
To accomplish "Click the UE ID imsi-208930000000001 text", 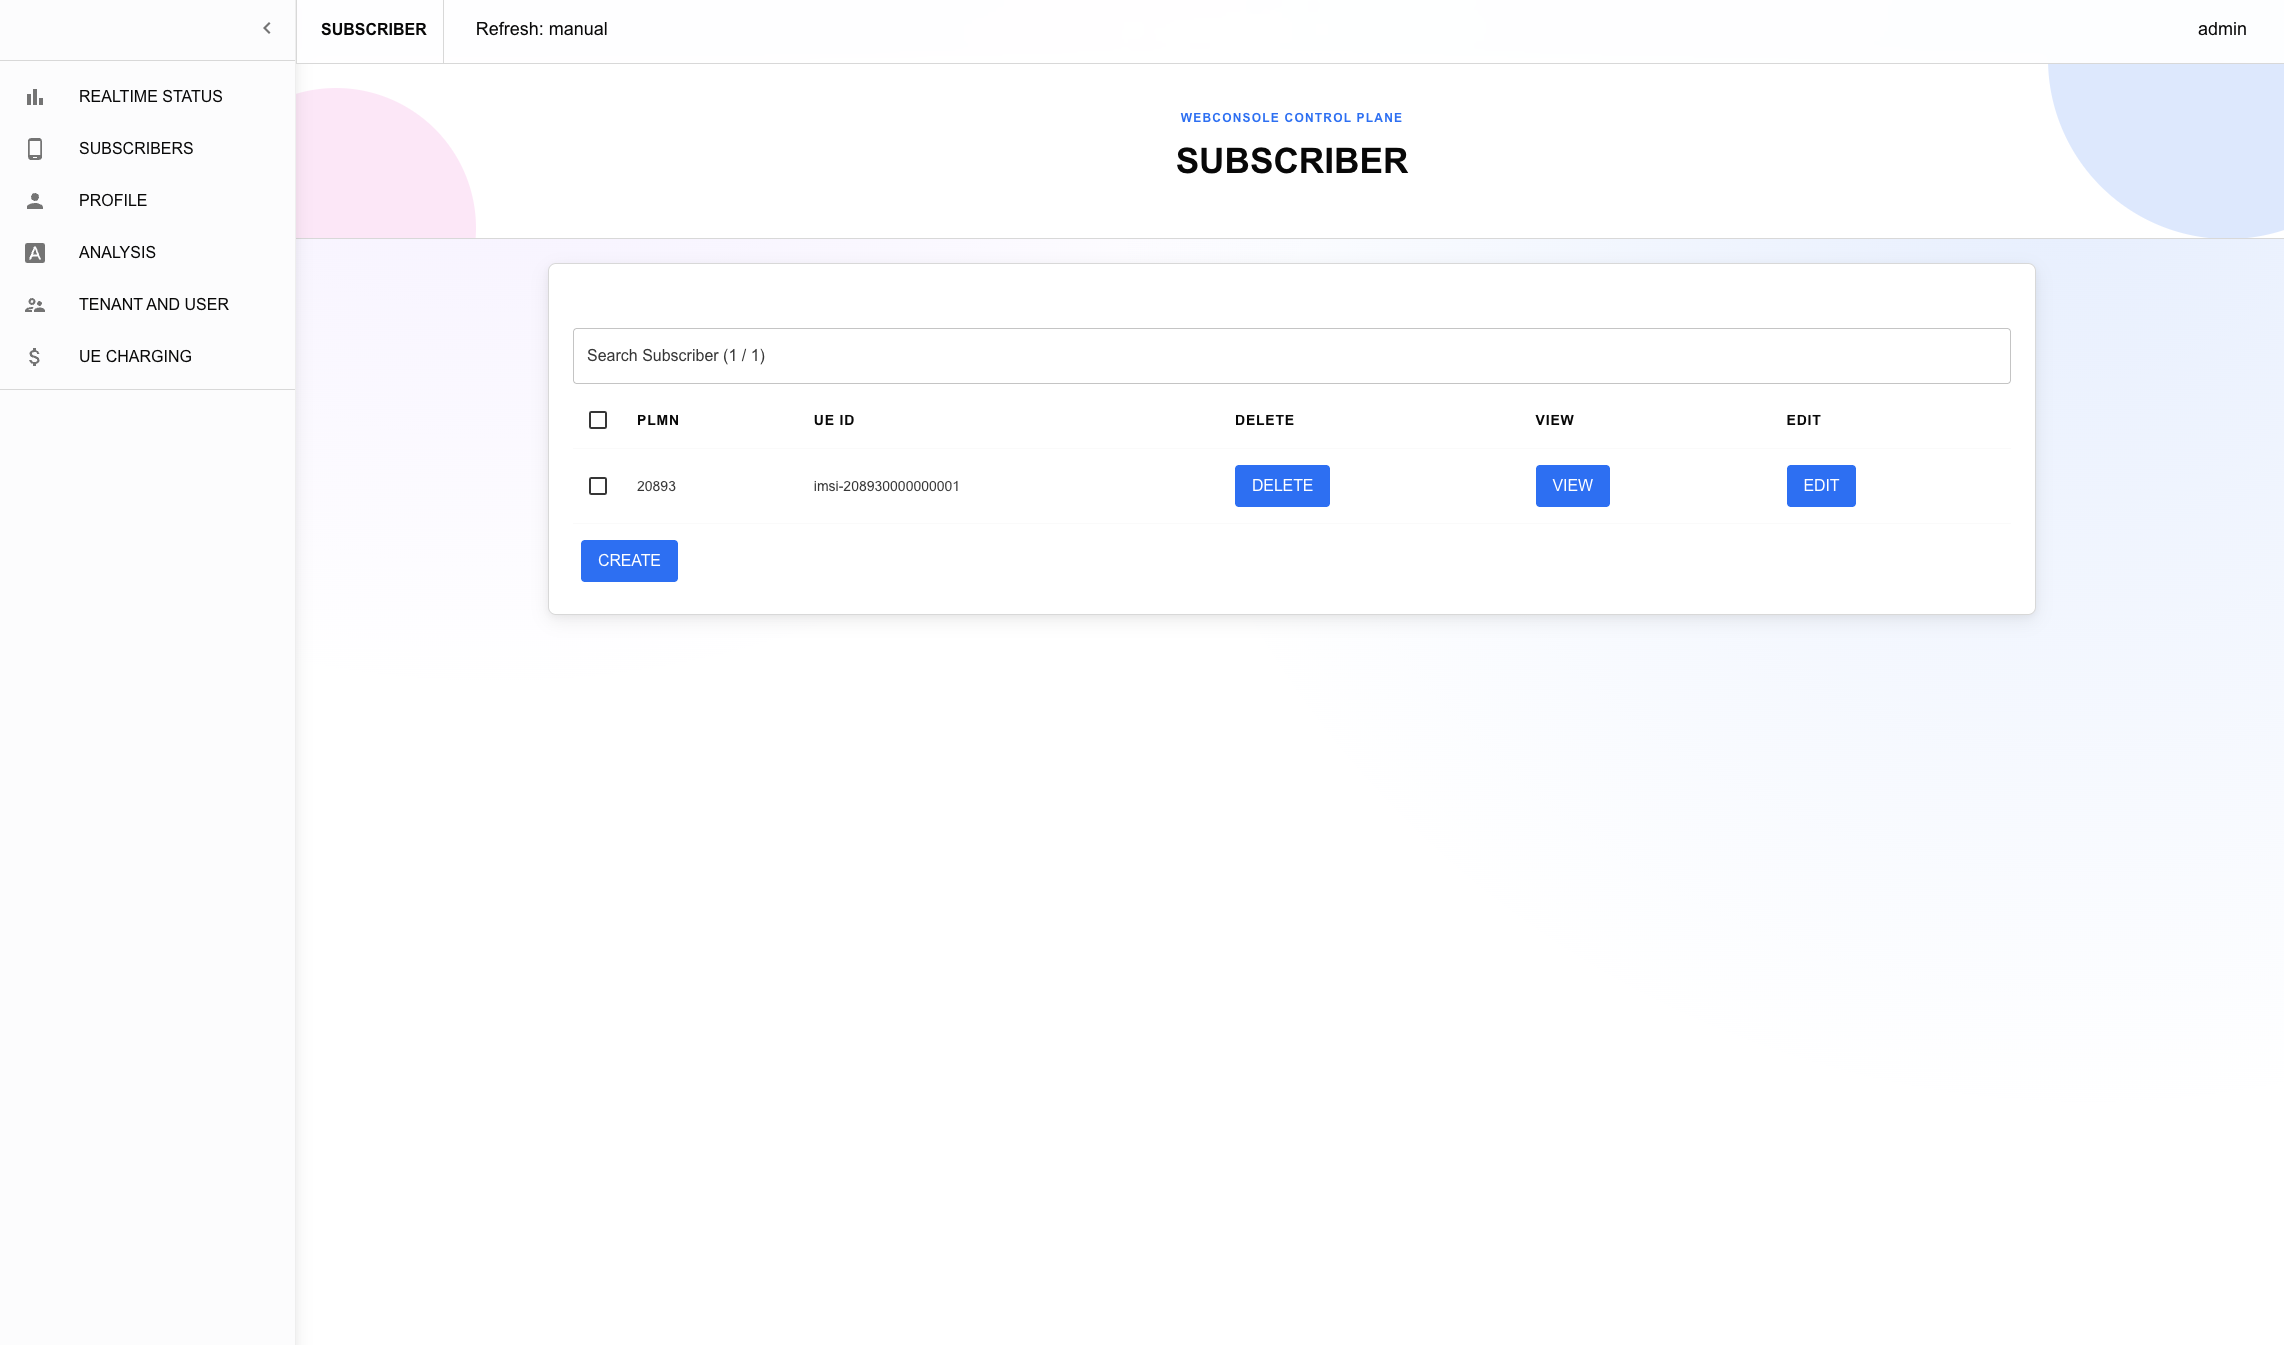I will click(886, 486).
